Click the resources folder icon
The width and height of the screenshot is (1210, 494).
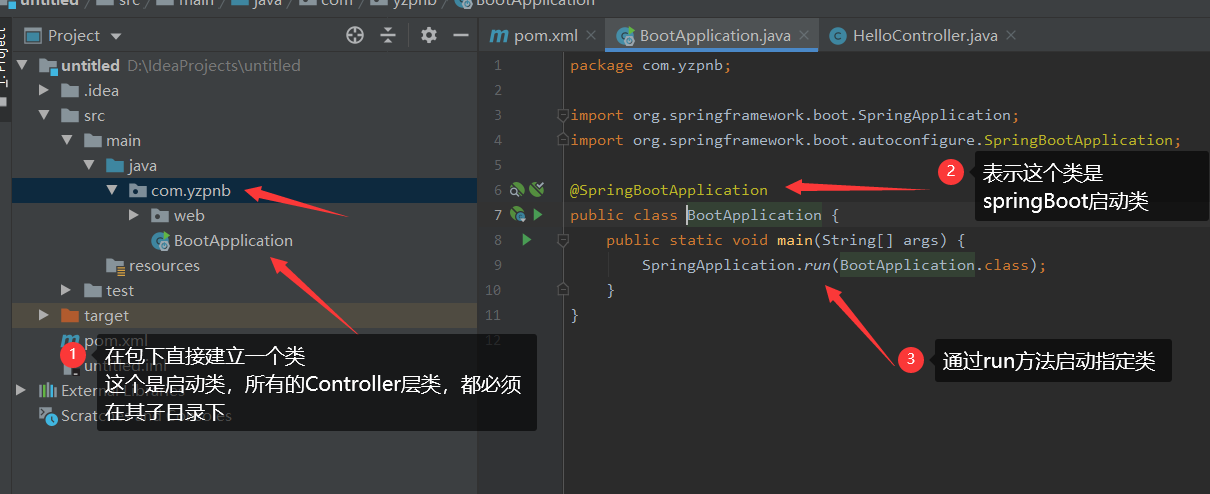click(116, 266)
